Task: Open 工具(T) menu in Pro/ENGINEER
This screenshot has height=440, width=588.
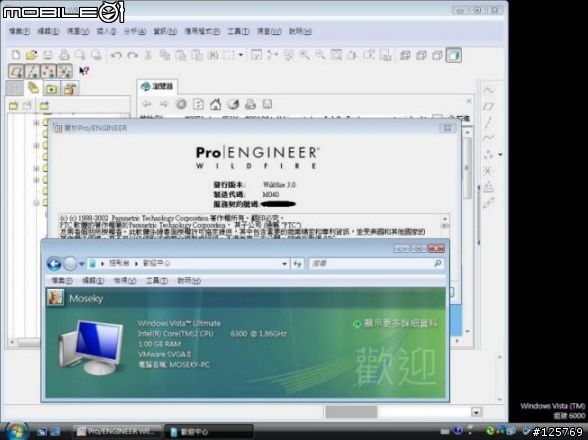Action: [238, 31]
